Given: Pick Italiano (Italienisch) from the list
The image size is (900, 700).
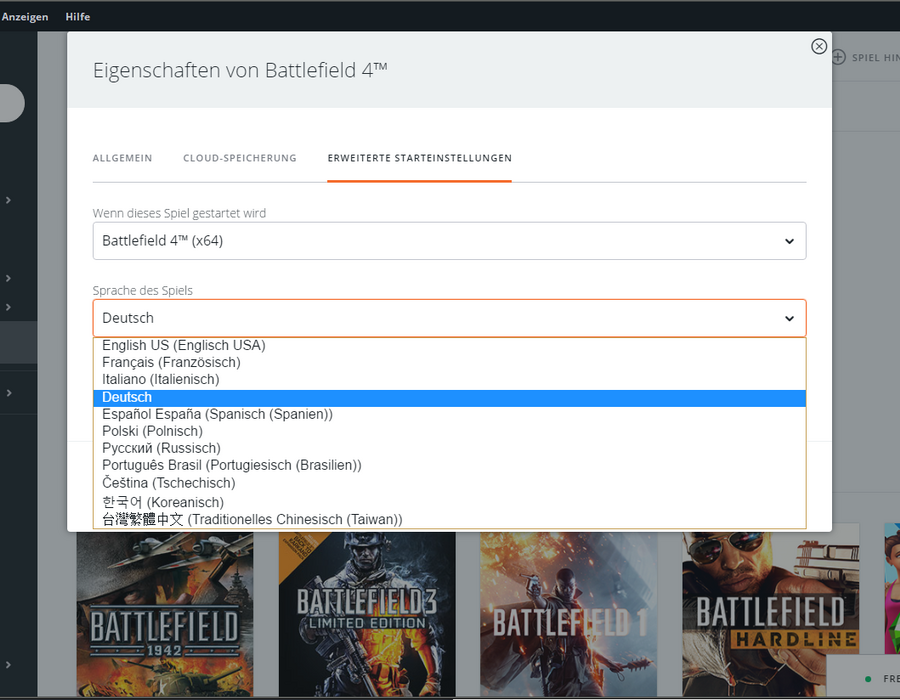Looking at the screenshot, I should [449, 380].
